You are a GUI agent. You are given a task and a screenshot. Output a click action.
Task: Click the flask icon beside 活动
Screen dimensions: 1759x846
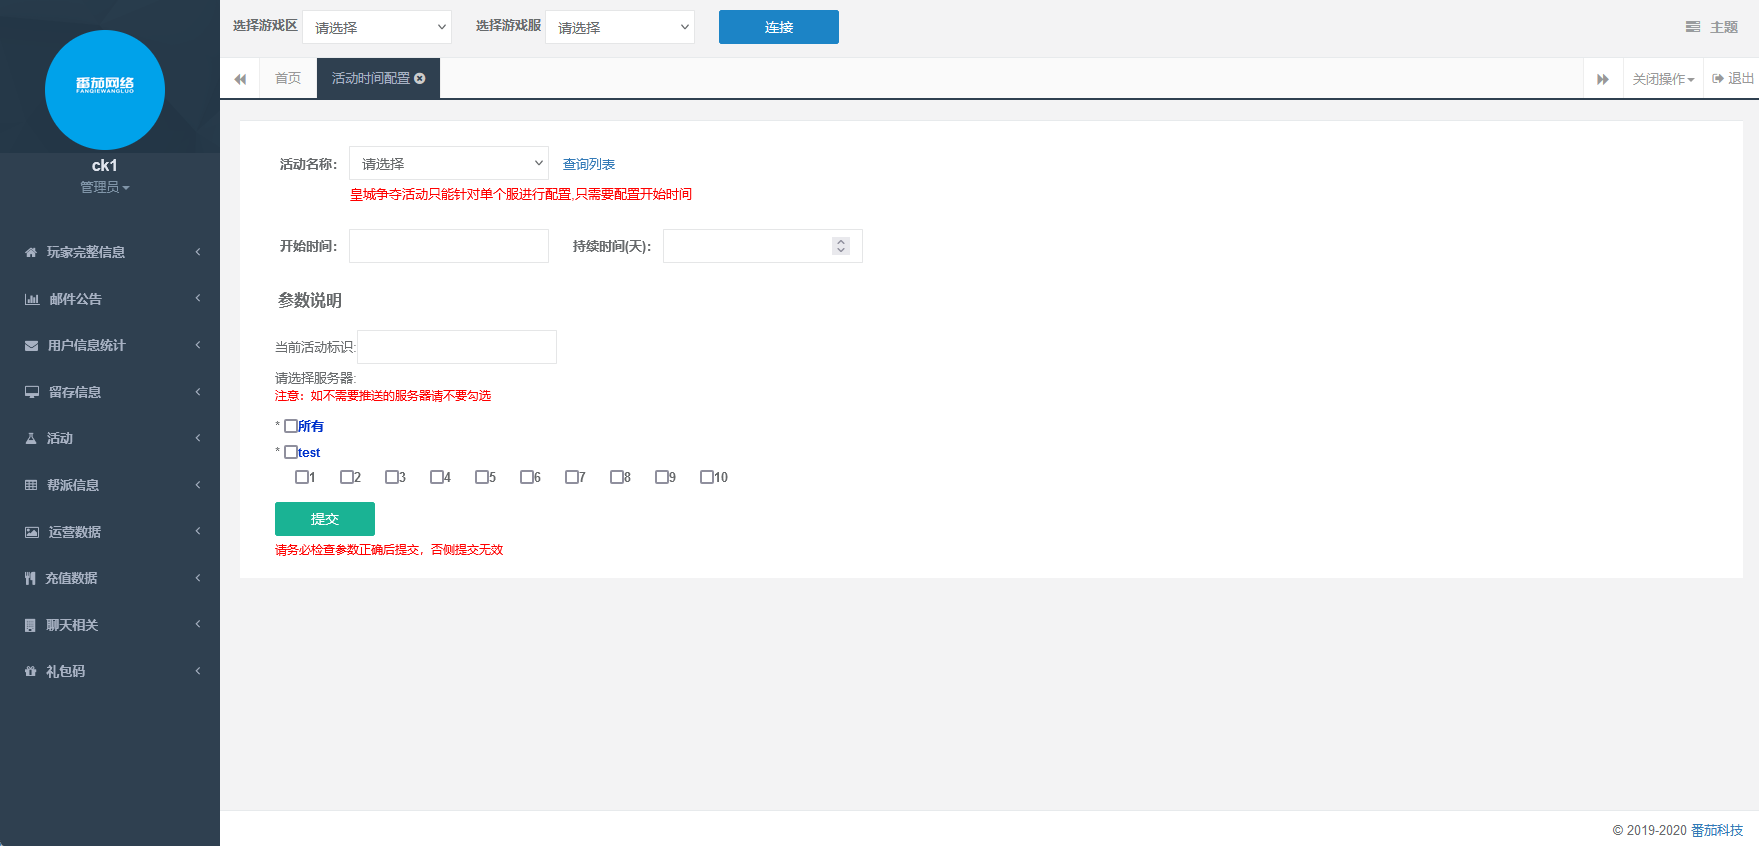click(x=31, y=438)
